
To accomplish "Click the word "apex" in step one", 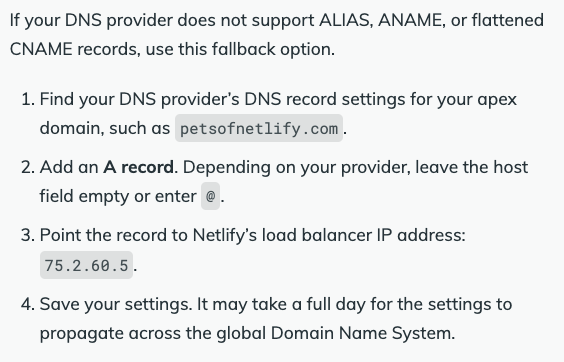I will 497,100.
